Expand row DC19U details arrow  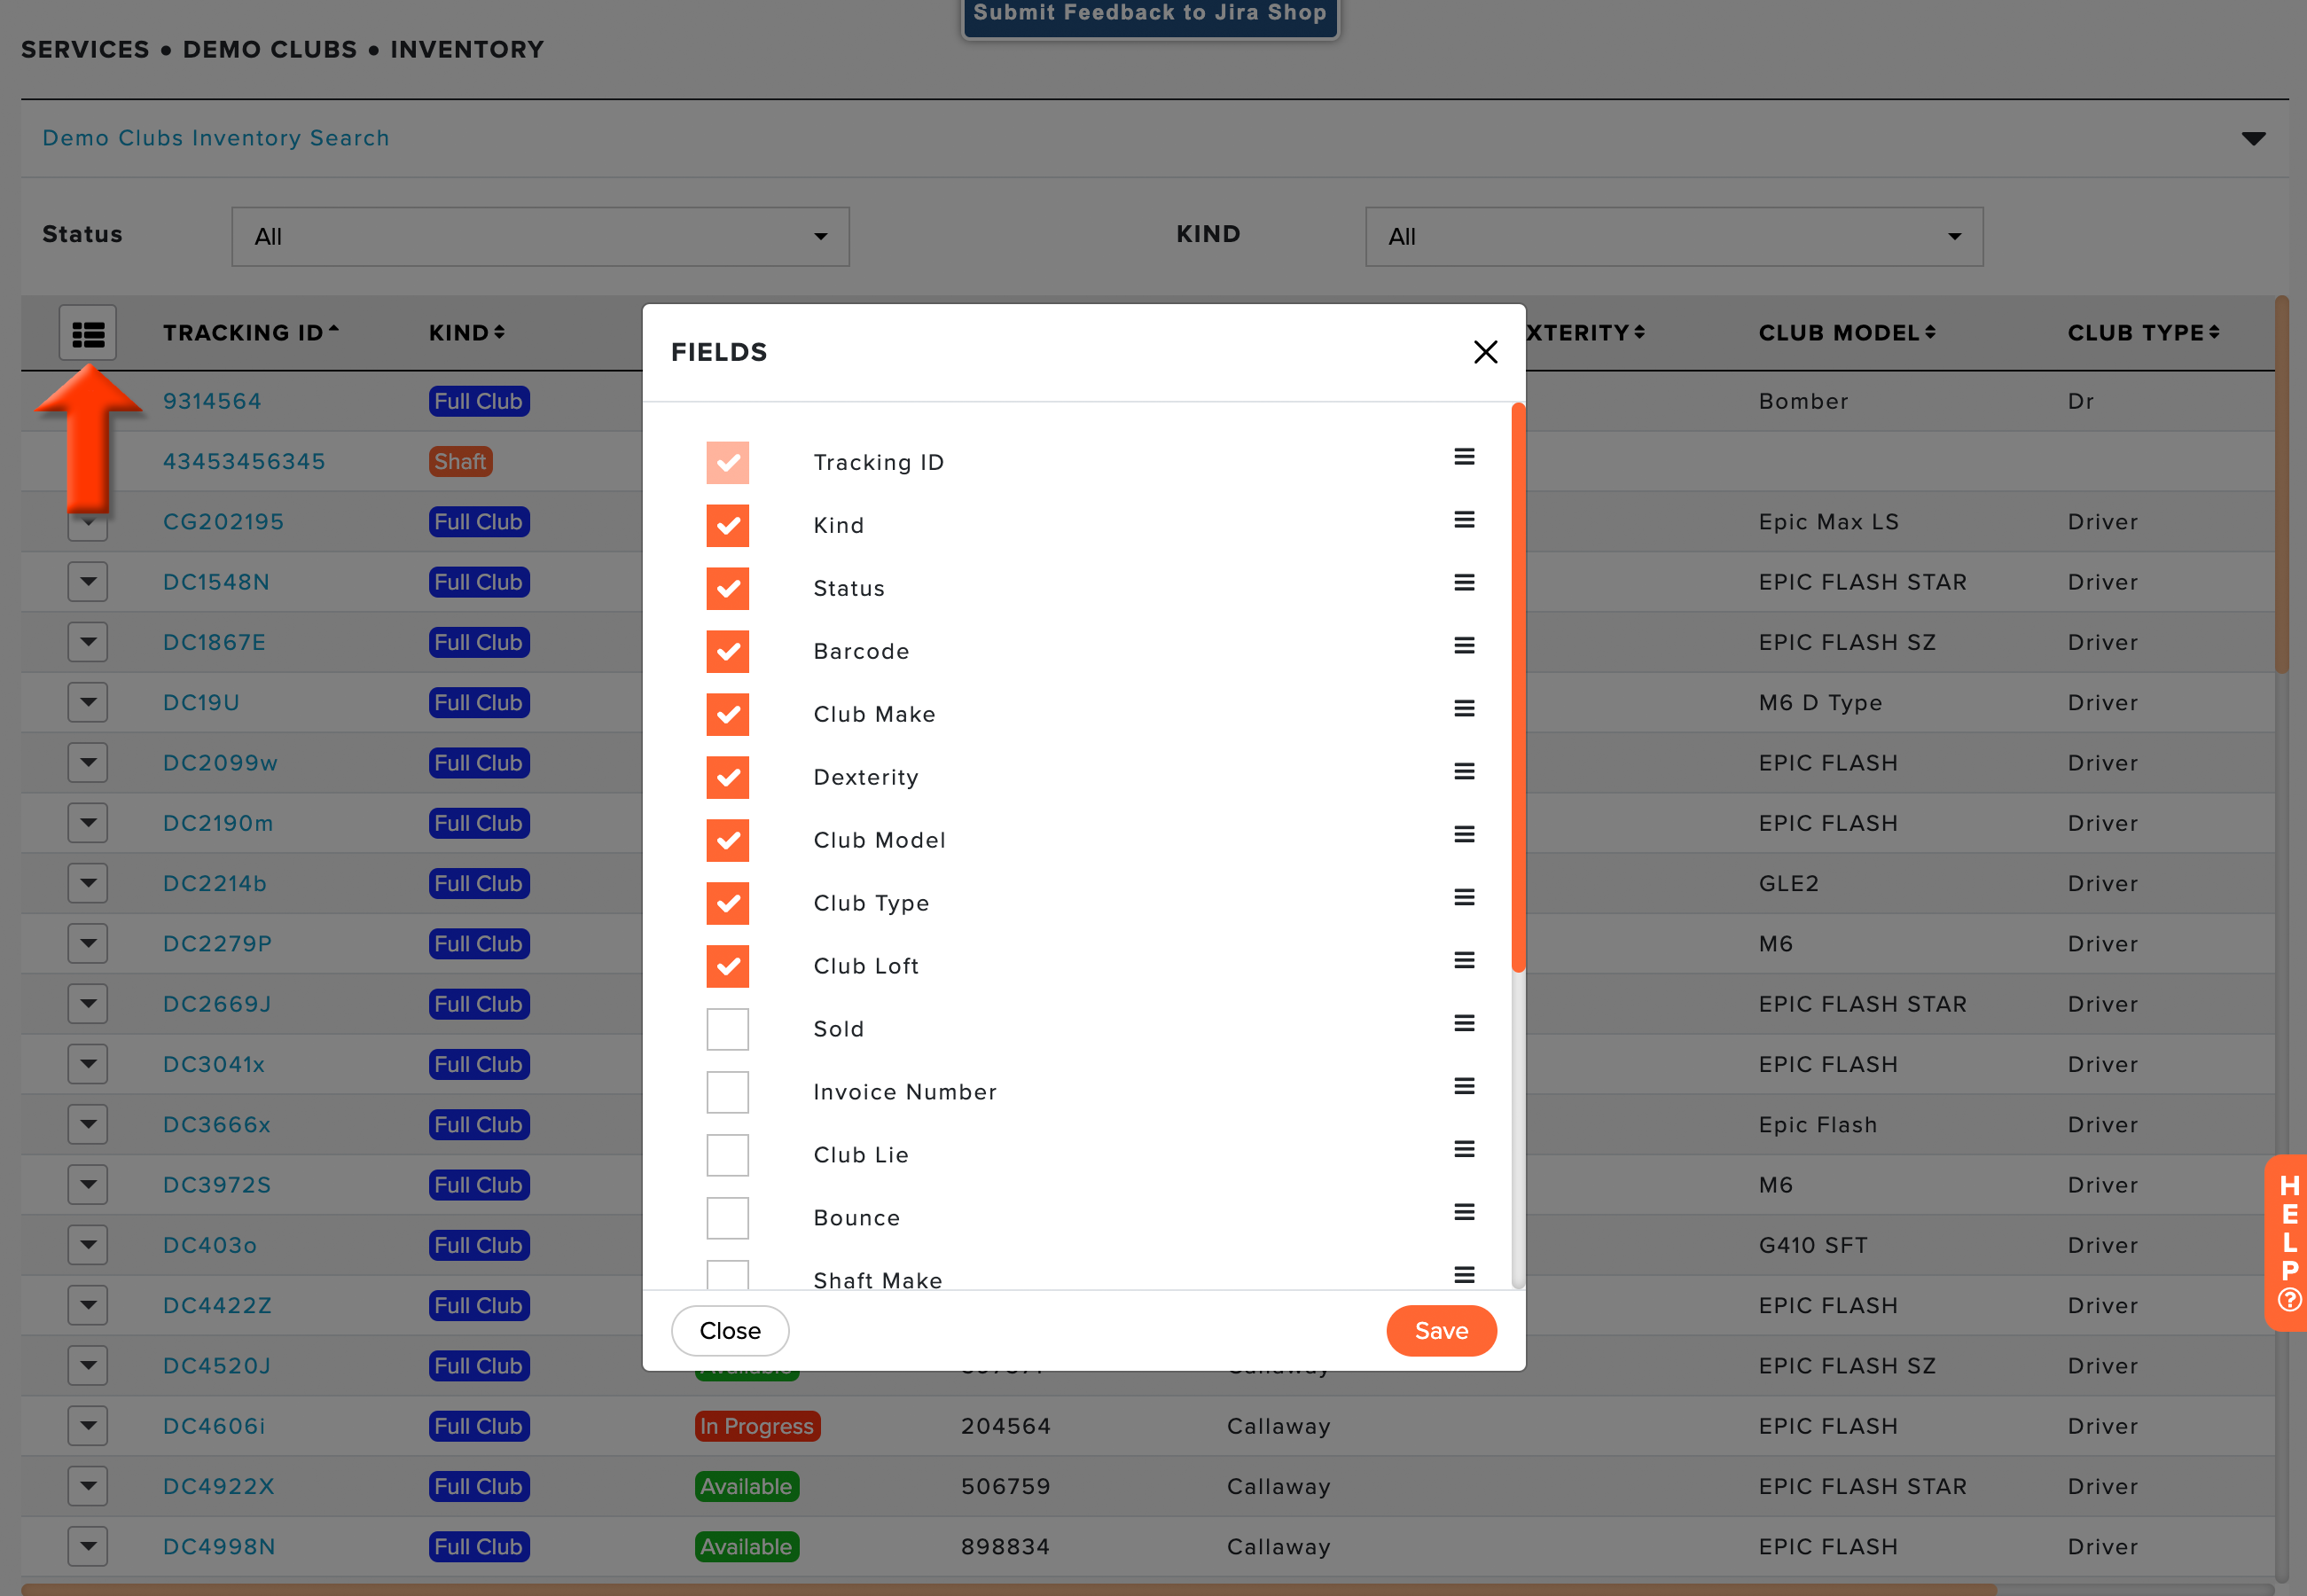[88, 702]
